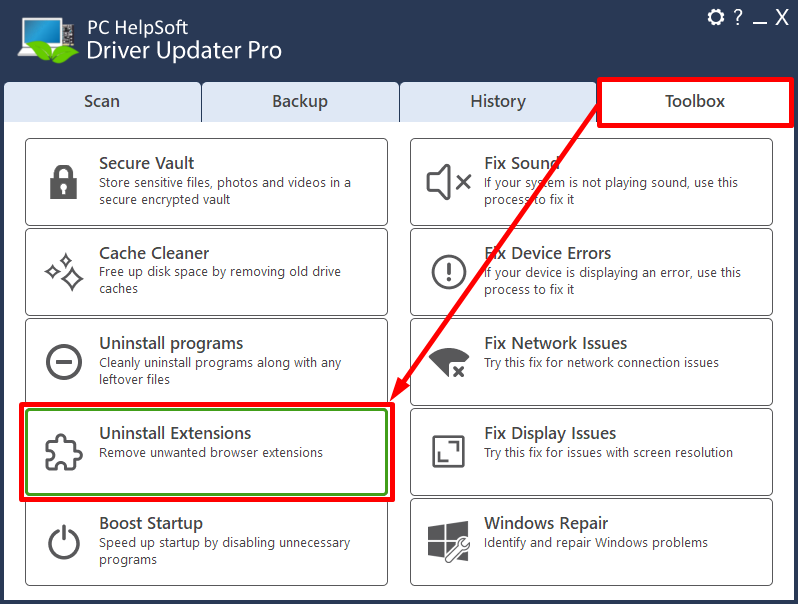
Task: Open the History tab
Action: 498,101
